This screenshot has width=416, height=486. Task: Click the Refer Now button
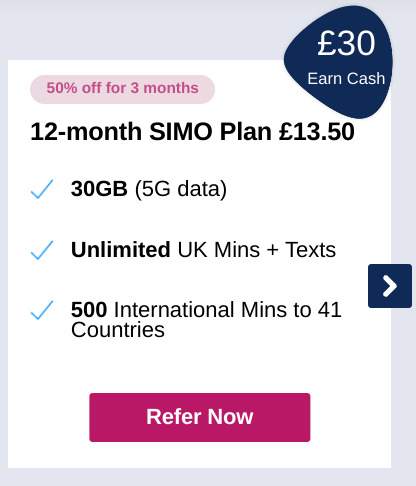(200, 417)
